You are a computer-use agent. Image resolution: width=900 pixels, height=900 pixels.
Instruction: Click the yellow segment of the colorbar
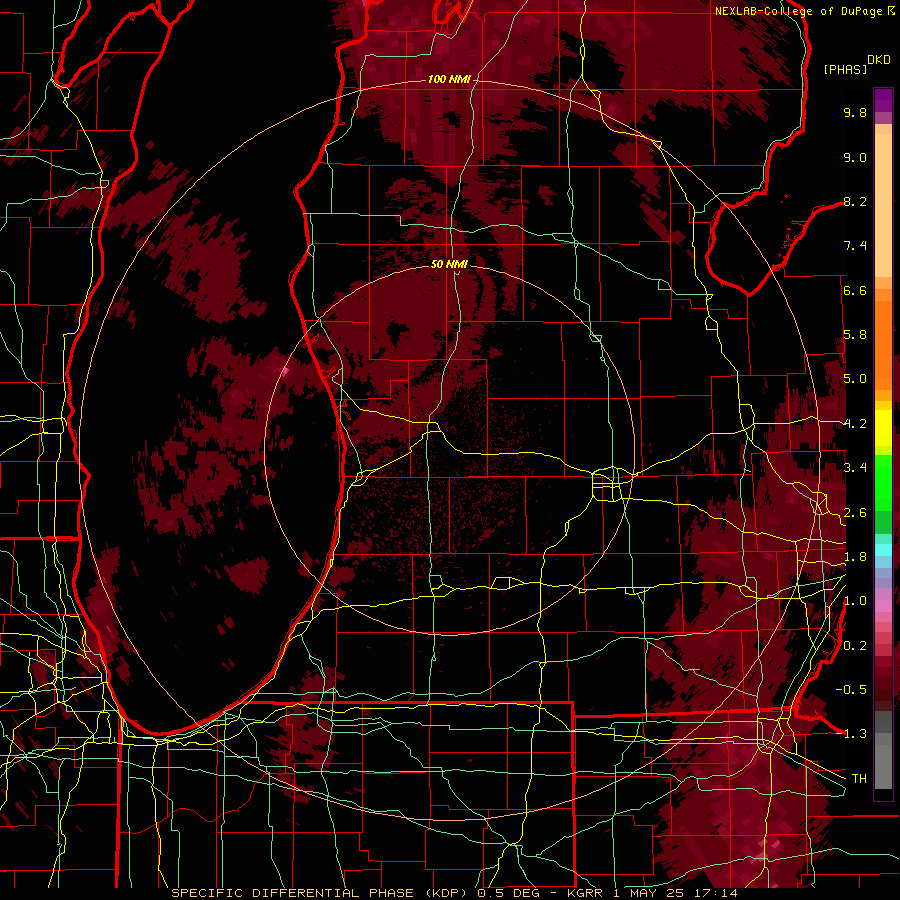[x=883, y=427]
